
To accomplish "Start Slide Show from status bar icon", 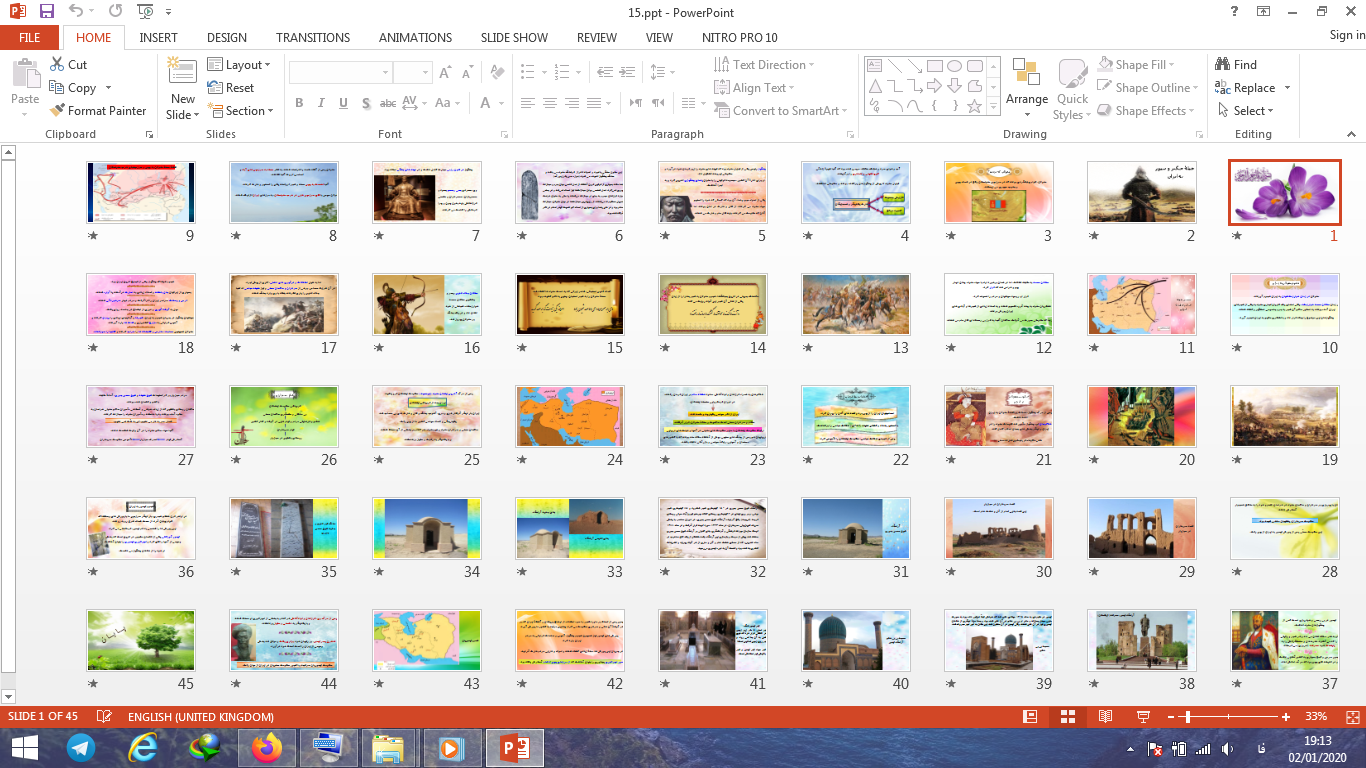I will click(1143, 717).
